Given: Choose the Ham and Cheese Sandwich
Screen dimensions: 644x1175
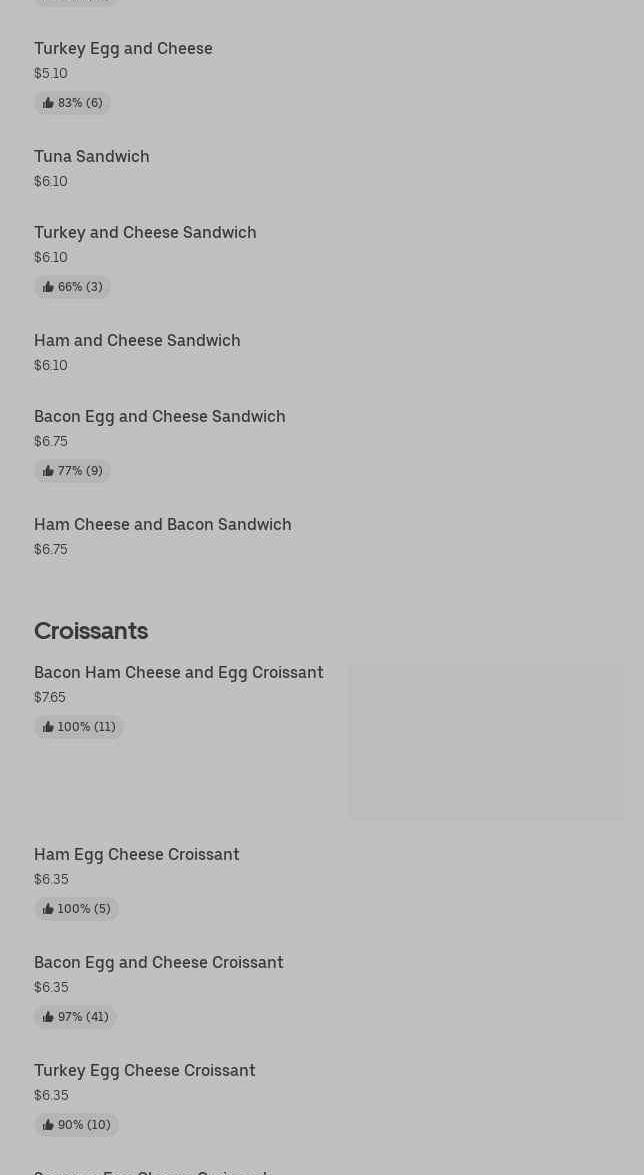Looking at the screenshot, I should point(137,340).
